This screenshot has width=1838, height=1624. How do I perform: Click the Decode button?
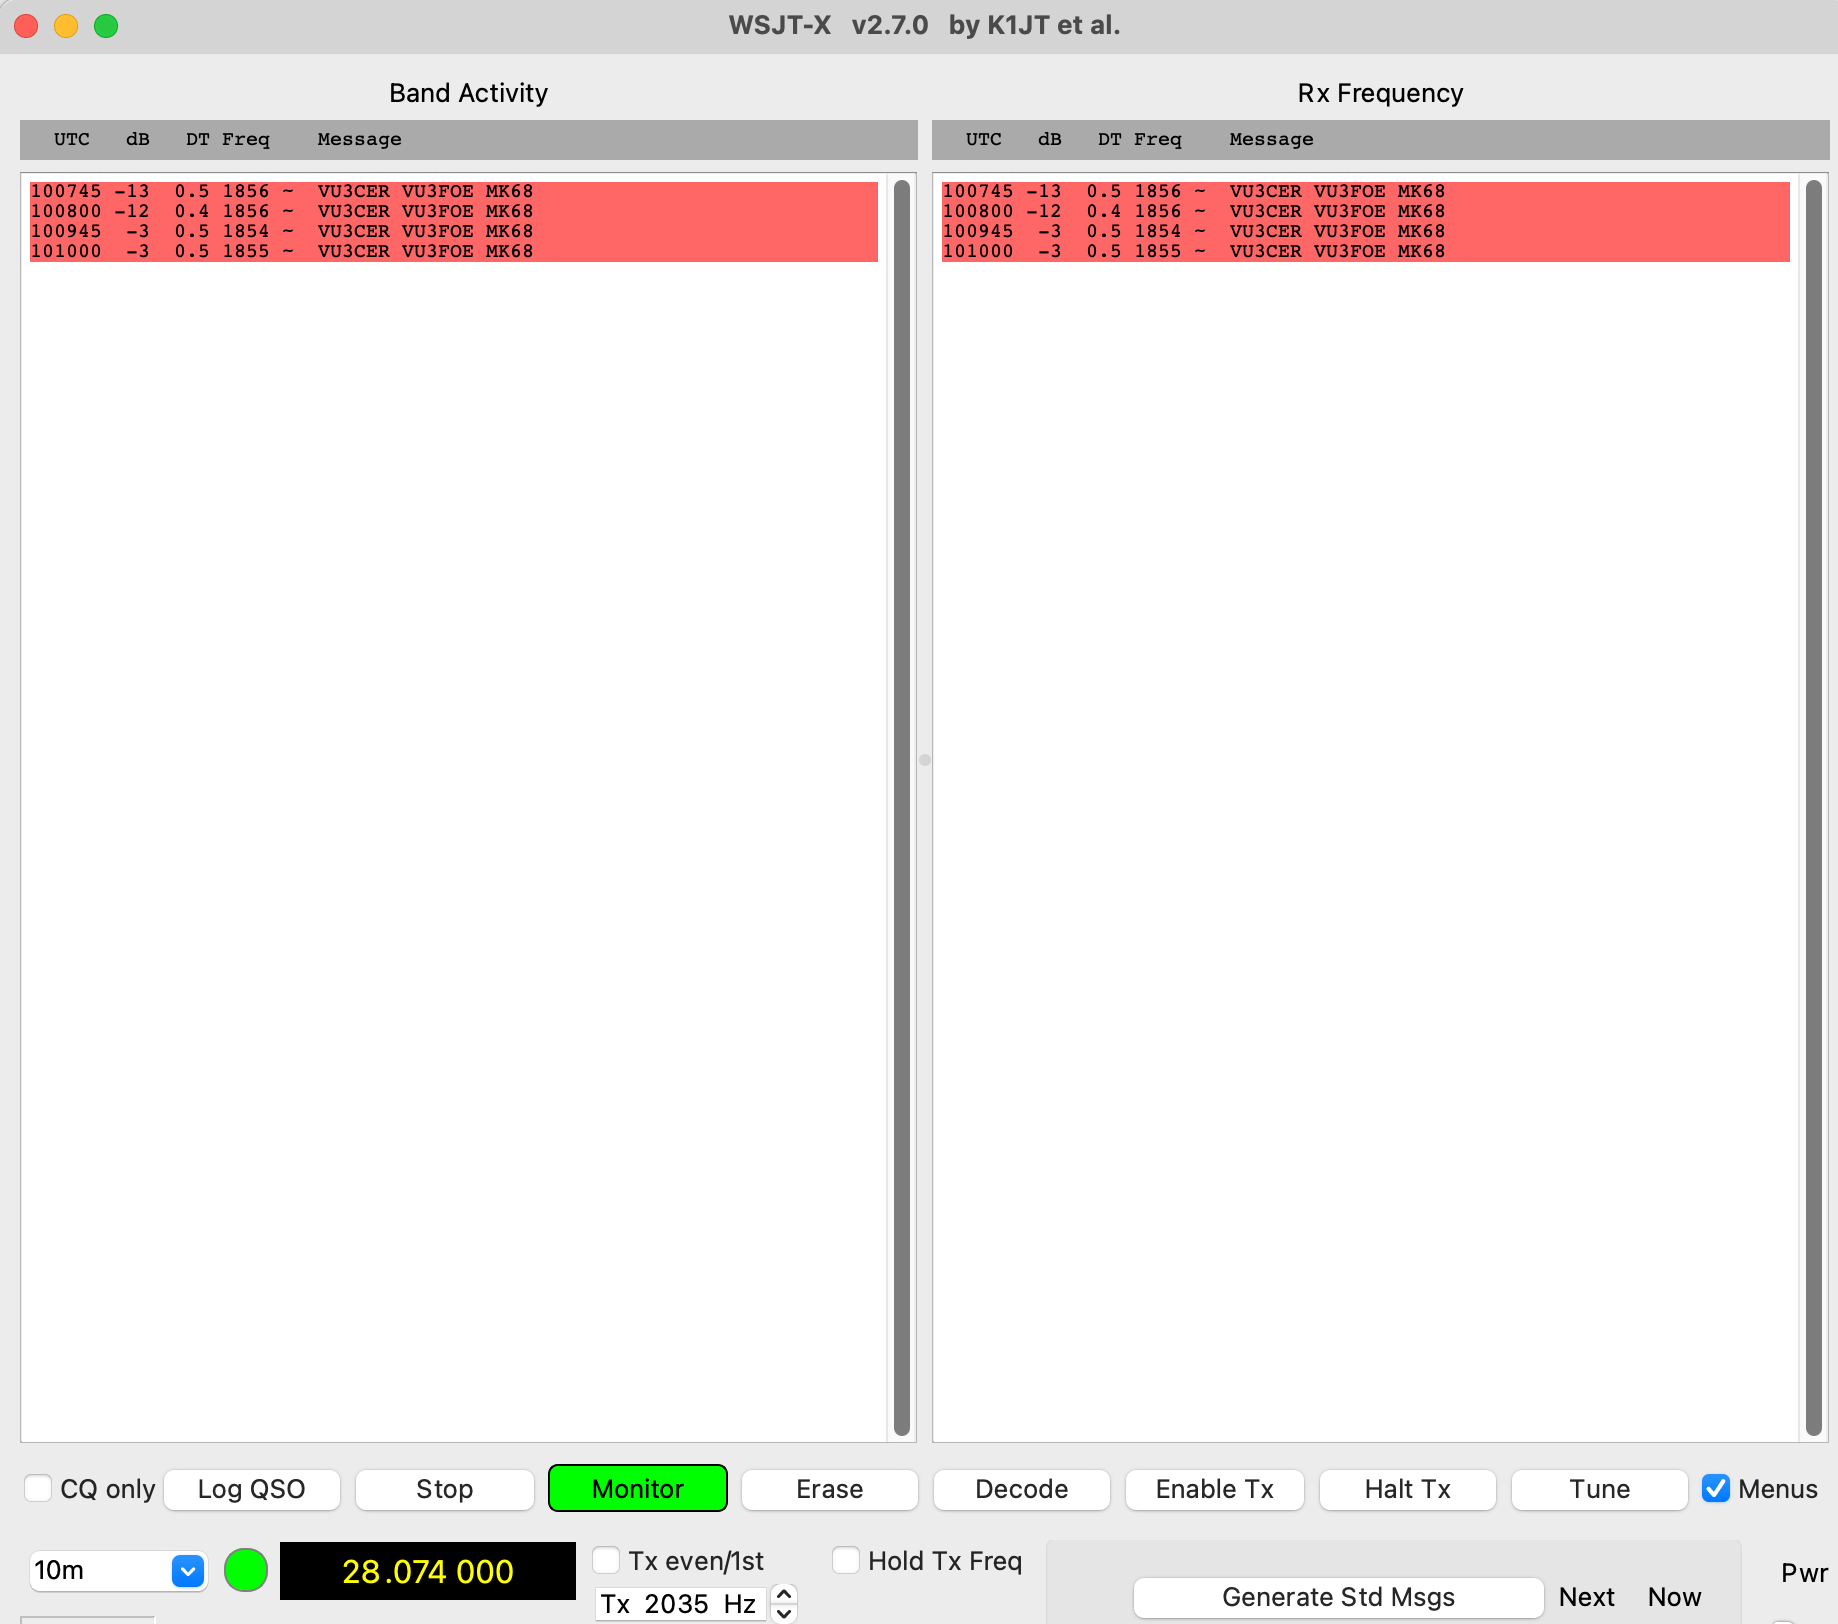[x=1021, y=1489]
